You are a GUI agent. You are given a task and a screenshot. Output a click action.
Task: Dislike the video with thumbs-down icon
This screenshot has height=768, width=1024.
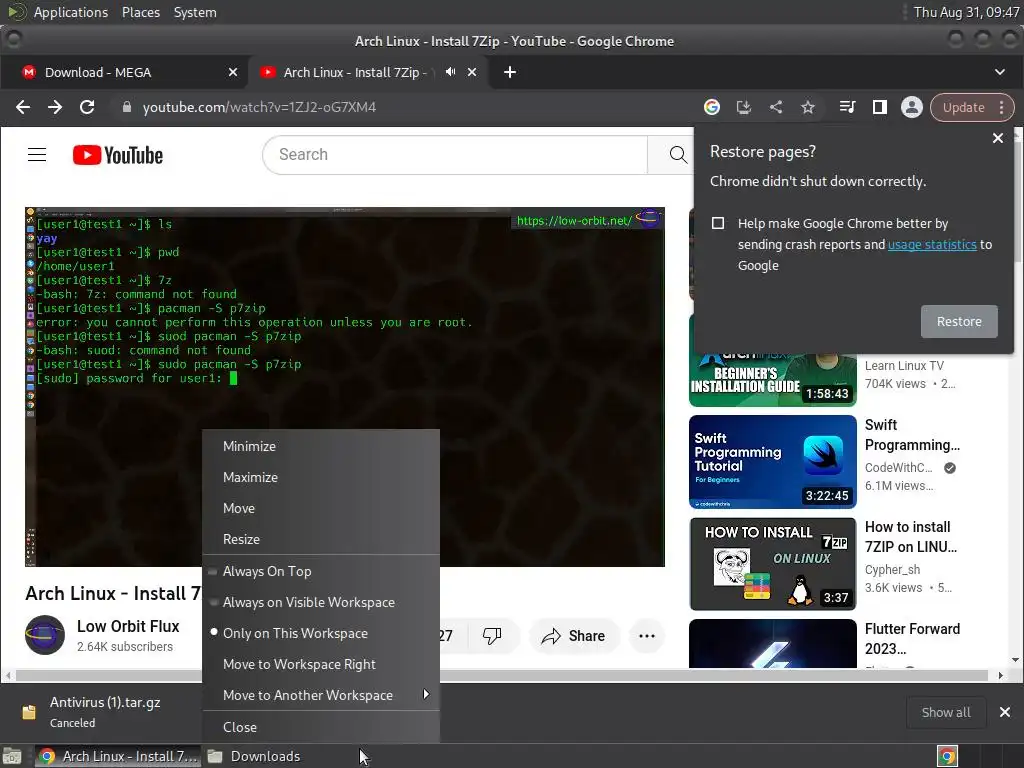coord(492,635)
